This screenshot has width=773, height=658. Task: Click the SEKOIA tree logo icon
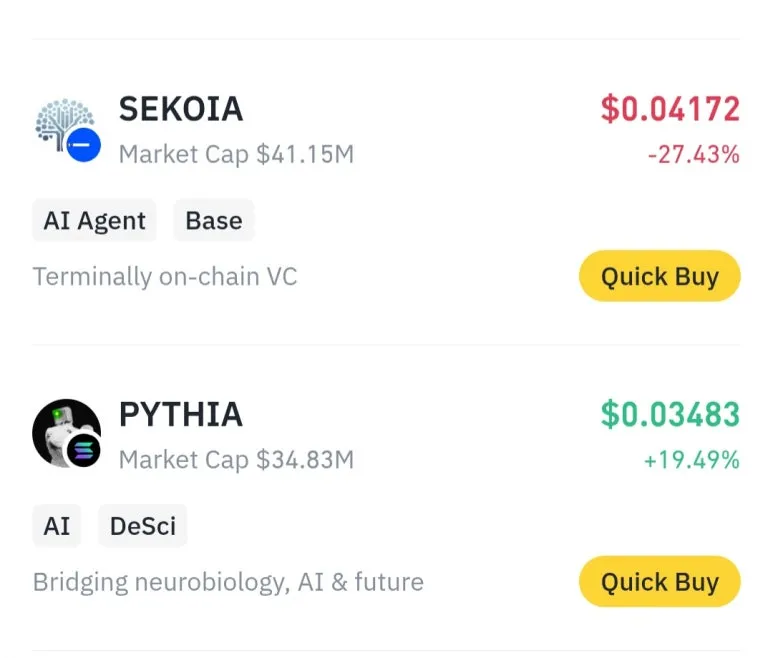click(x=60, y=122)
